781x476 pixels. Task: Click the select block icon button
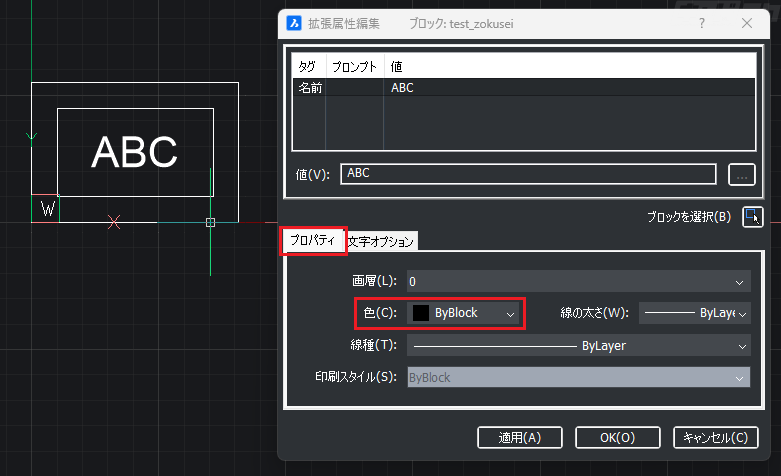tap(752, 216)
